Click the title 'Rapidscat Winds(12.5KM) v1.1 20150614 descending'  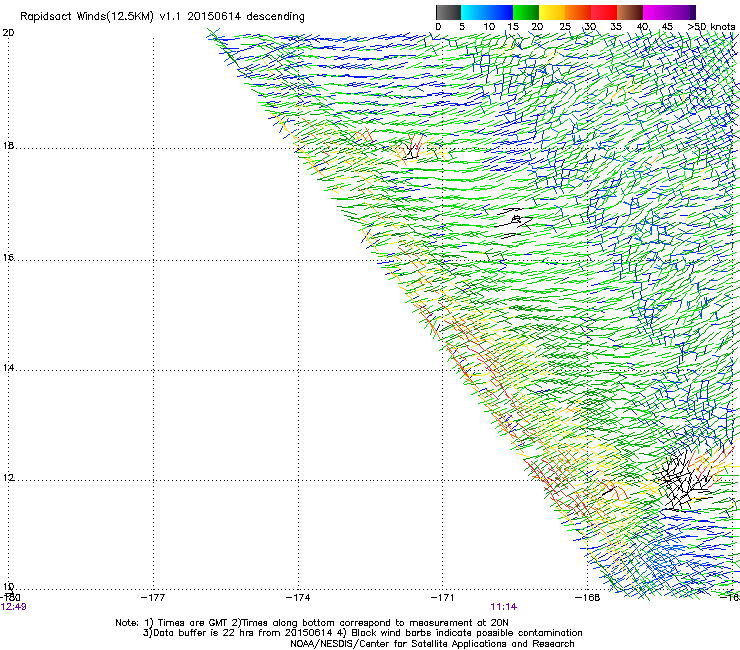pos(162,17)
